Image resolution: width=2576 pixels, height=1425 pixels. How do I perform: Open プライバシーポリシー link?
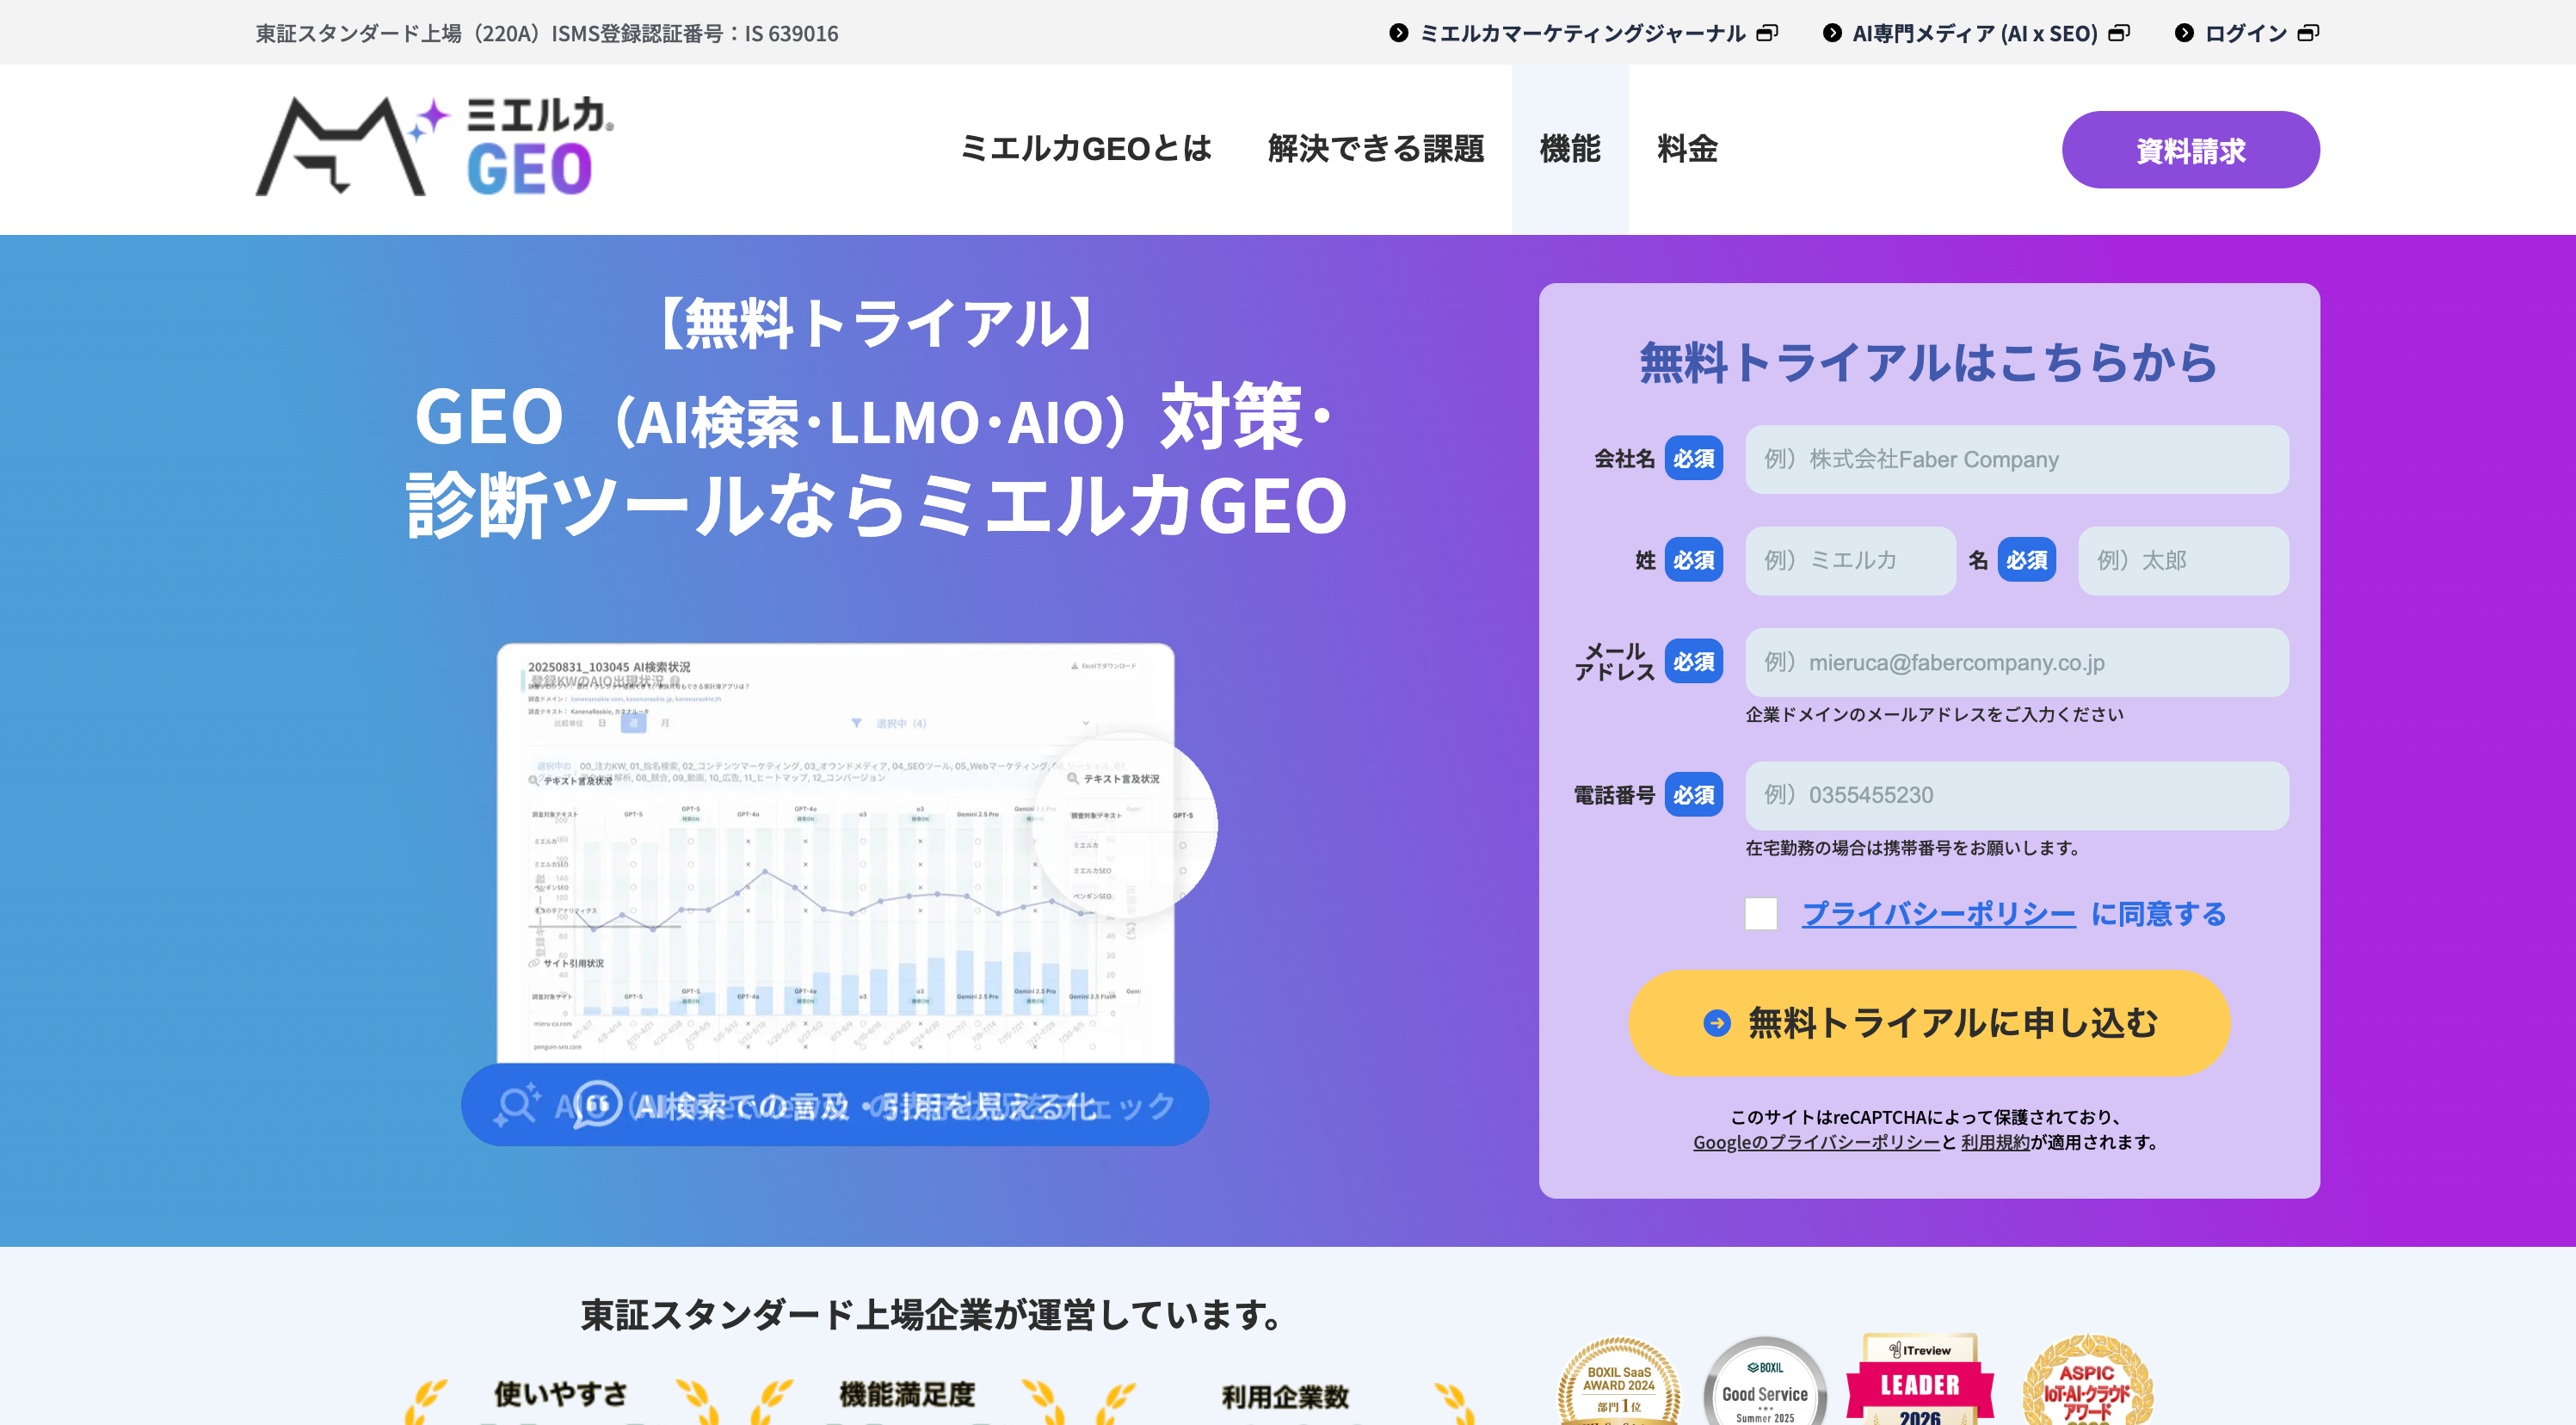pos(1938,913)
